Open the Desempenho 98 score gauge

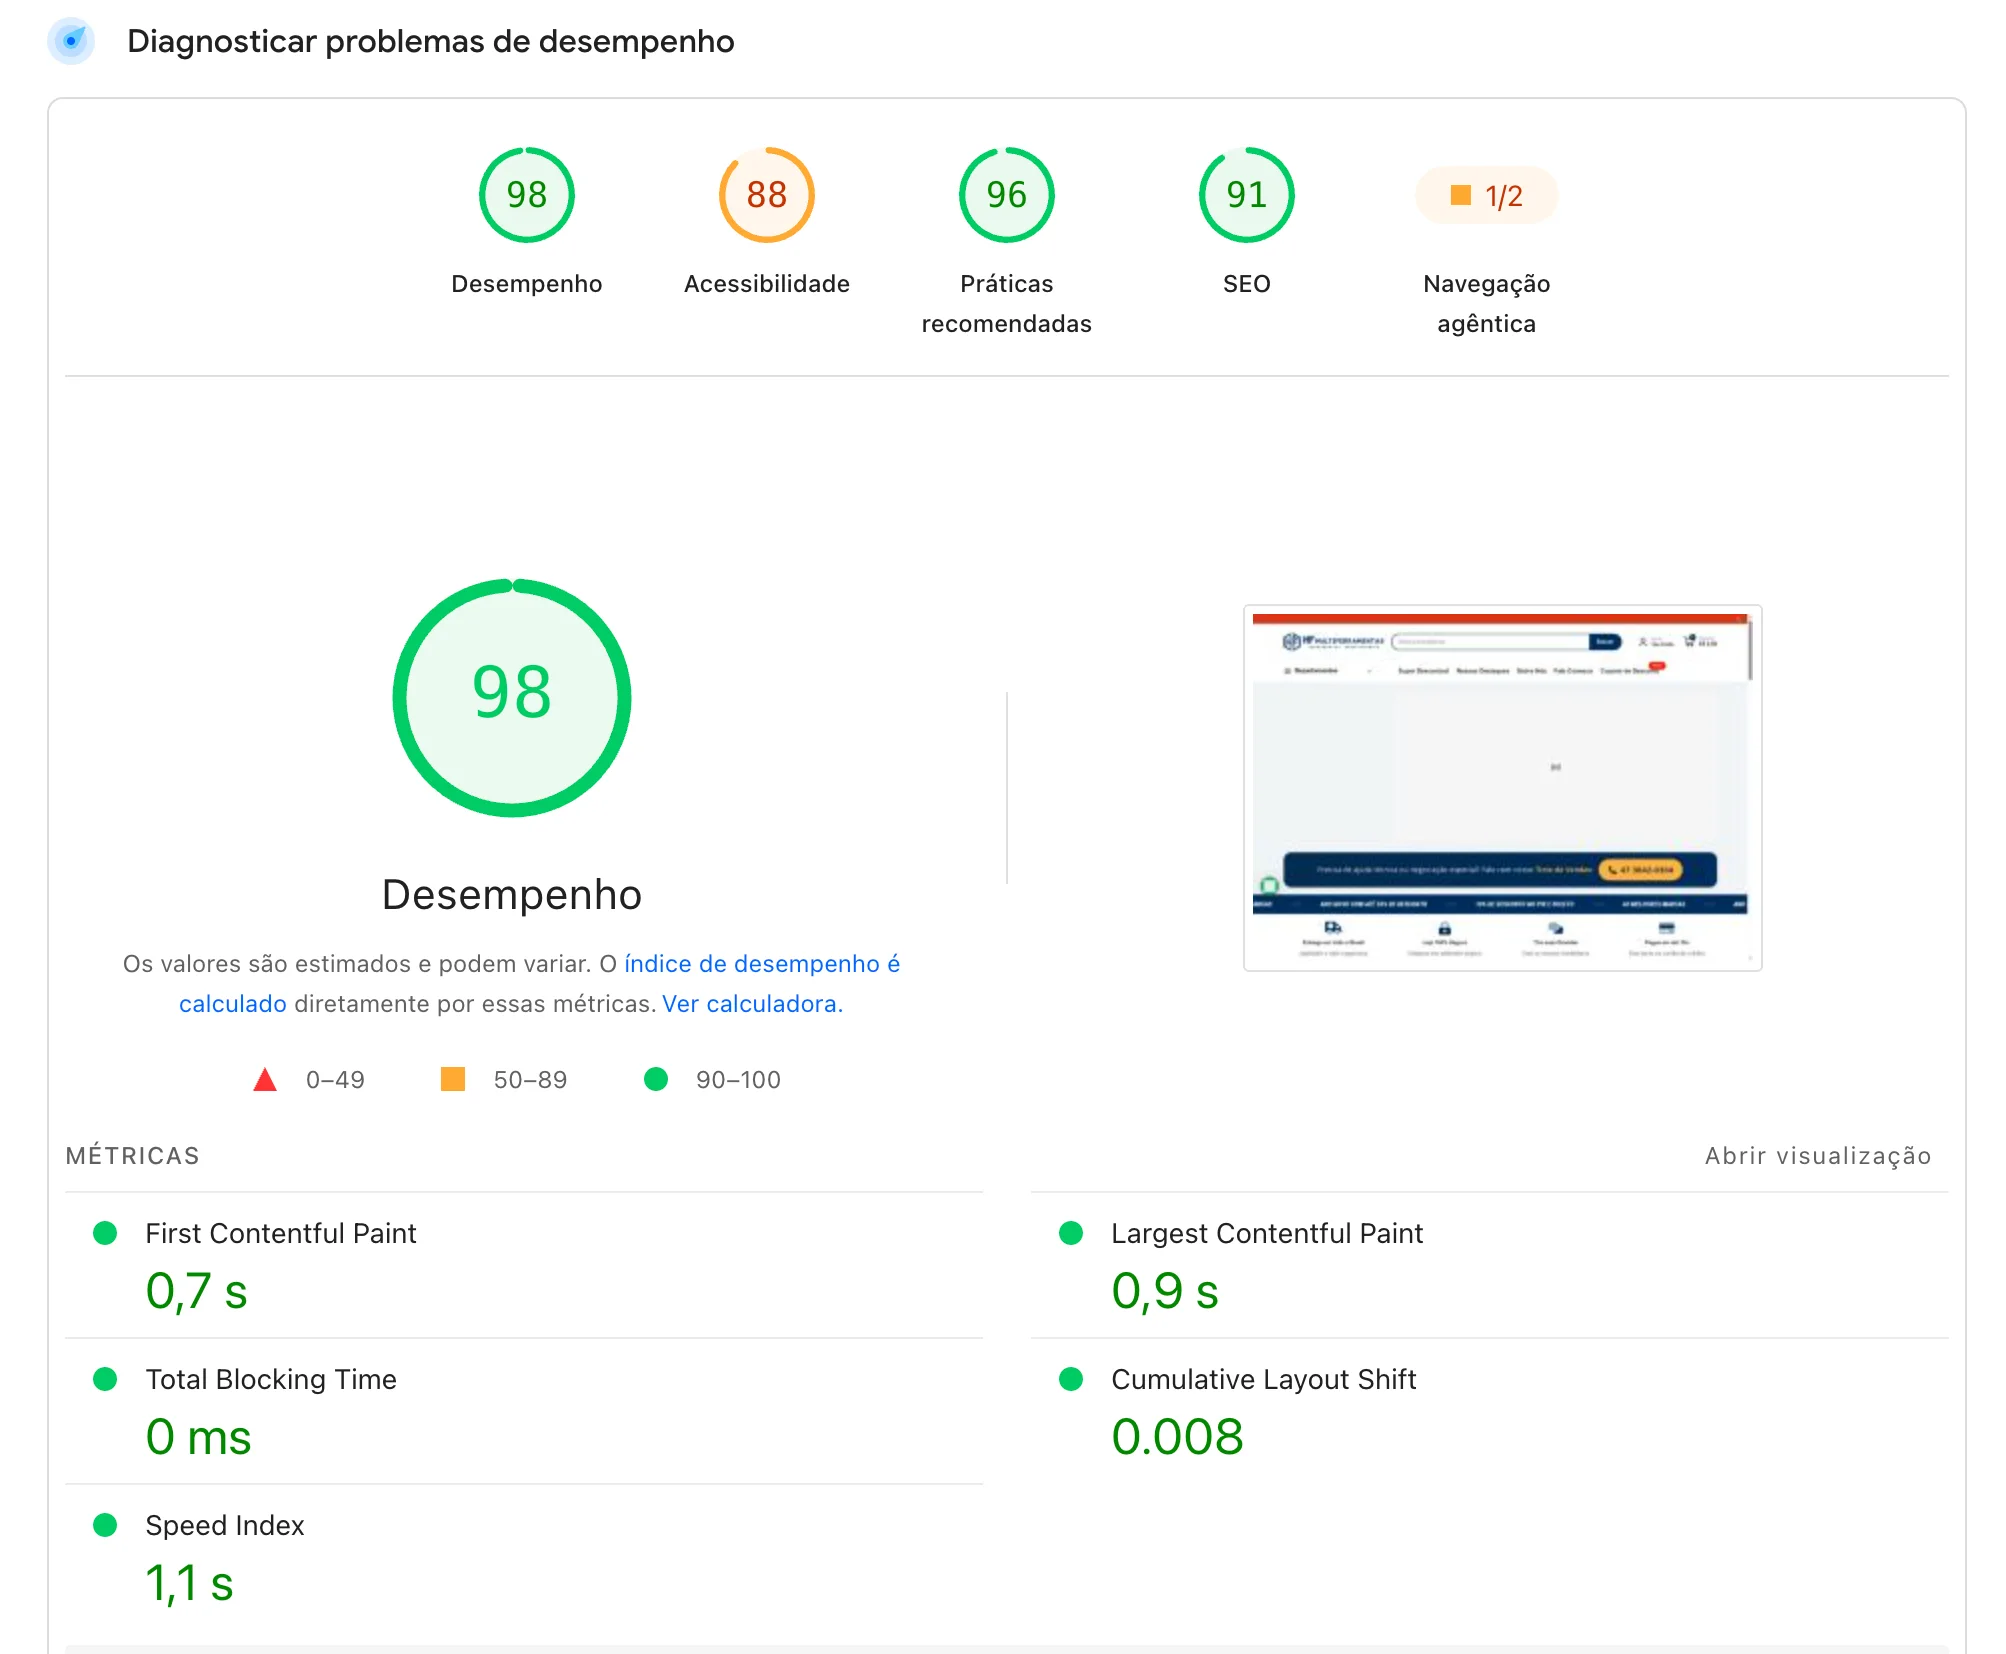526,195
